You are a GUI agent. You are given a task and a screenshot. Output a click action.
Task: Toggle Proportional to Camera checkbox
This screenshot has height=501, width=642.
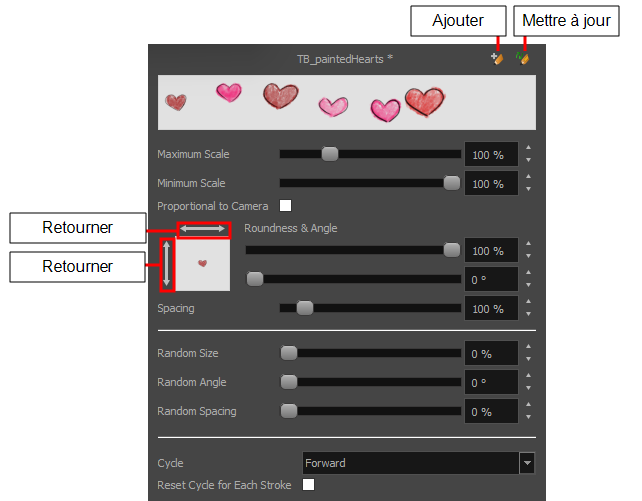(x=285, y=205)
